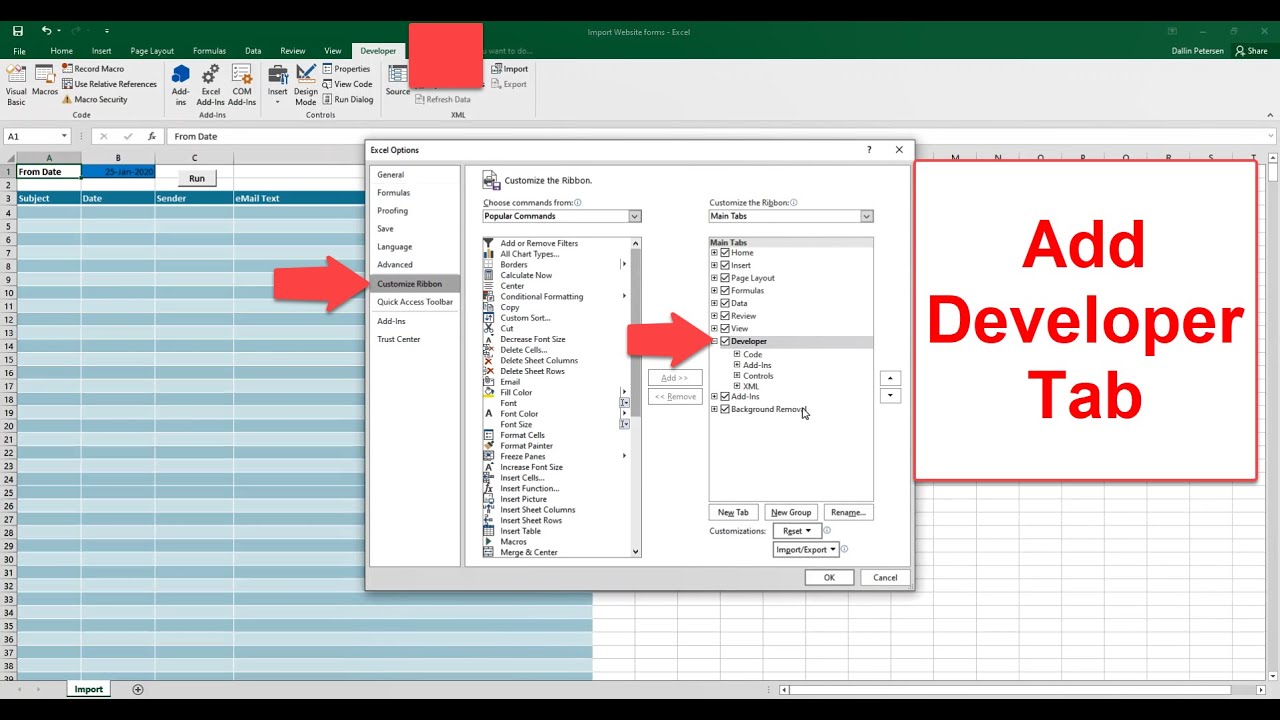Image resolution: width=1280 pixels, height=720 pixels.
Task: Expand the XML group under Developer
Action: [x=737, y=386]
